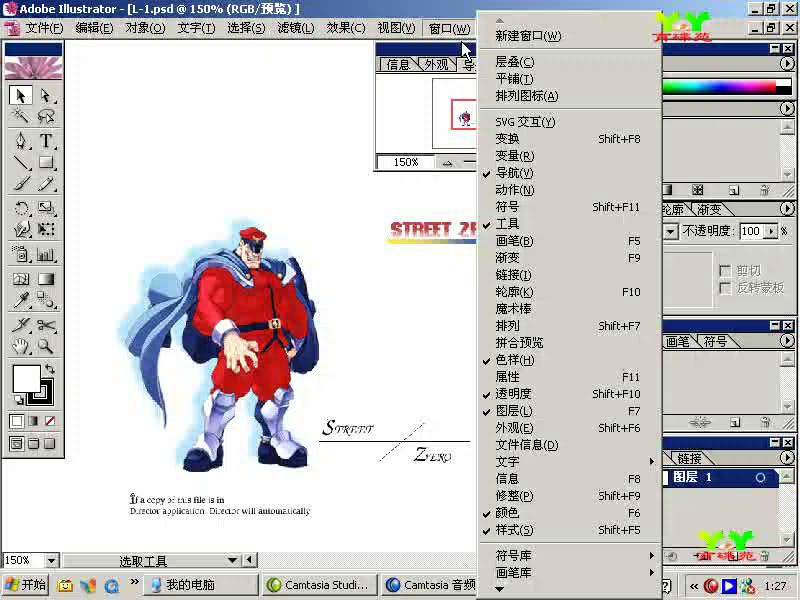Open the 画笔/符号 panel options arrow
This screenshot has height=600, width=800.
(x=787, y=341)
